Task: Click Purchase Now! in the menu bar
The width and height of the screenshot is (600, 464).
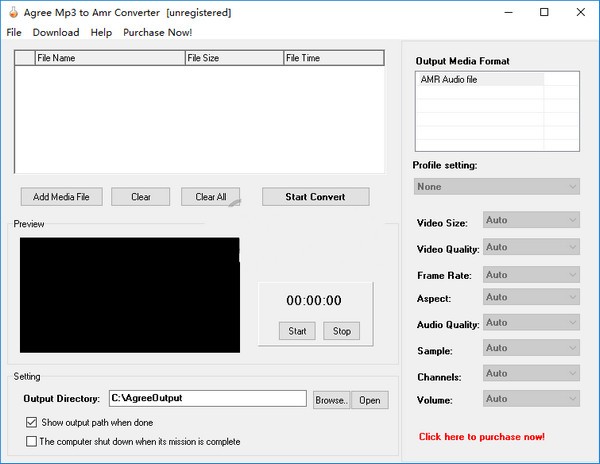Action: pyautogui.click(x=158, y=32)
